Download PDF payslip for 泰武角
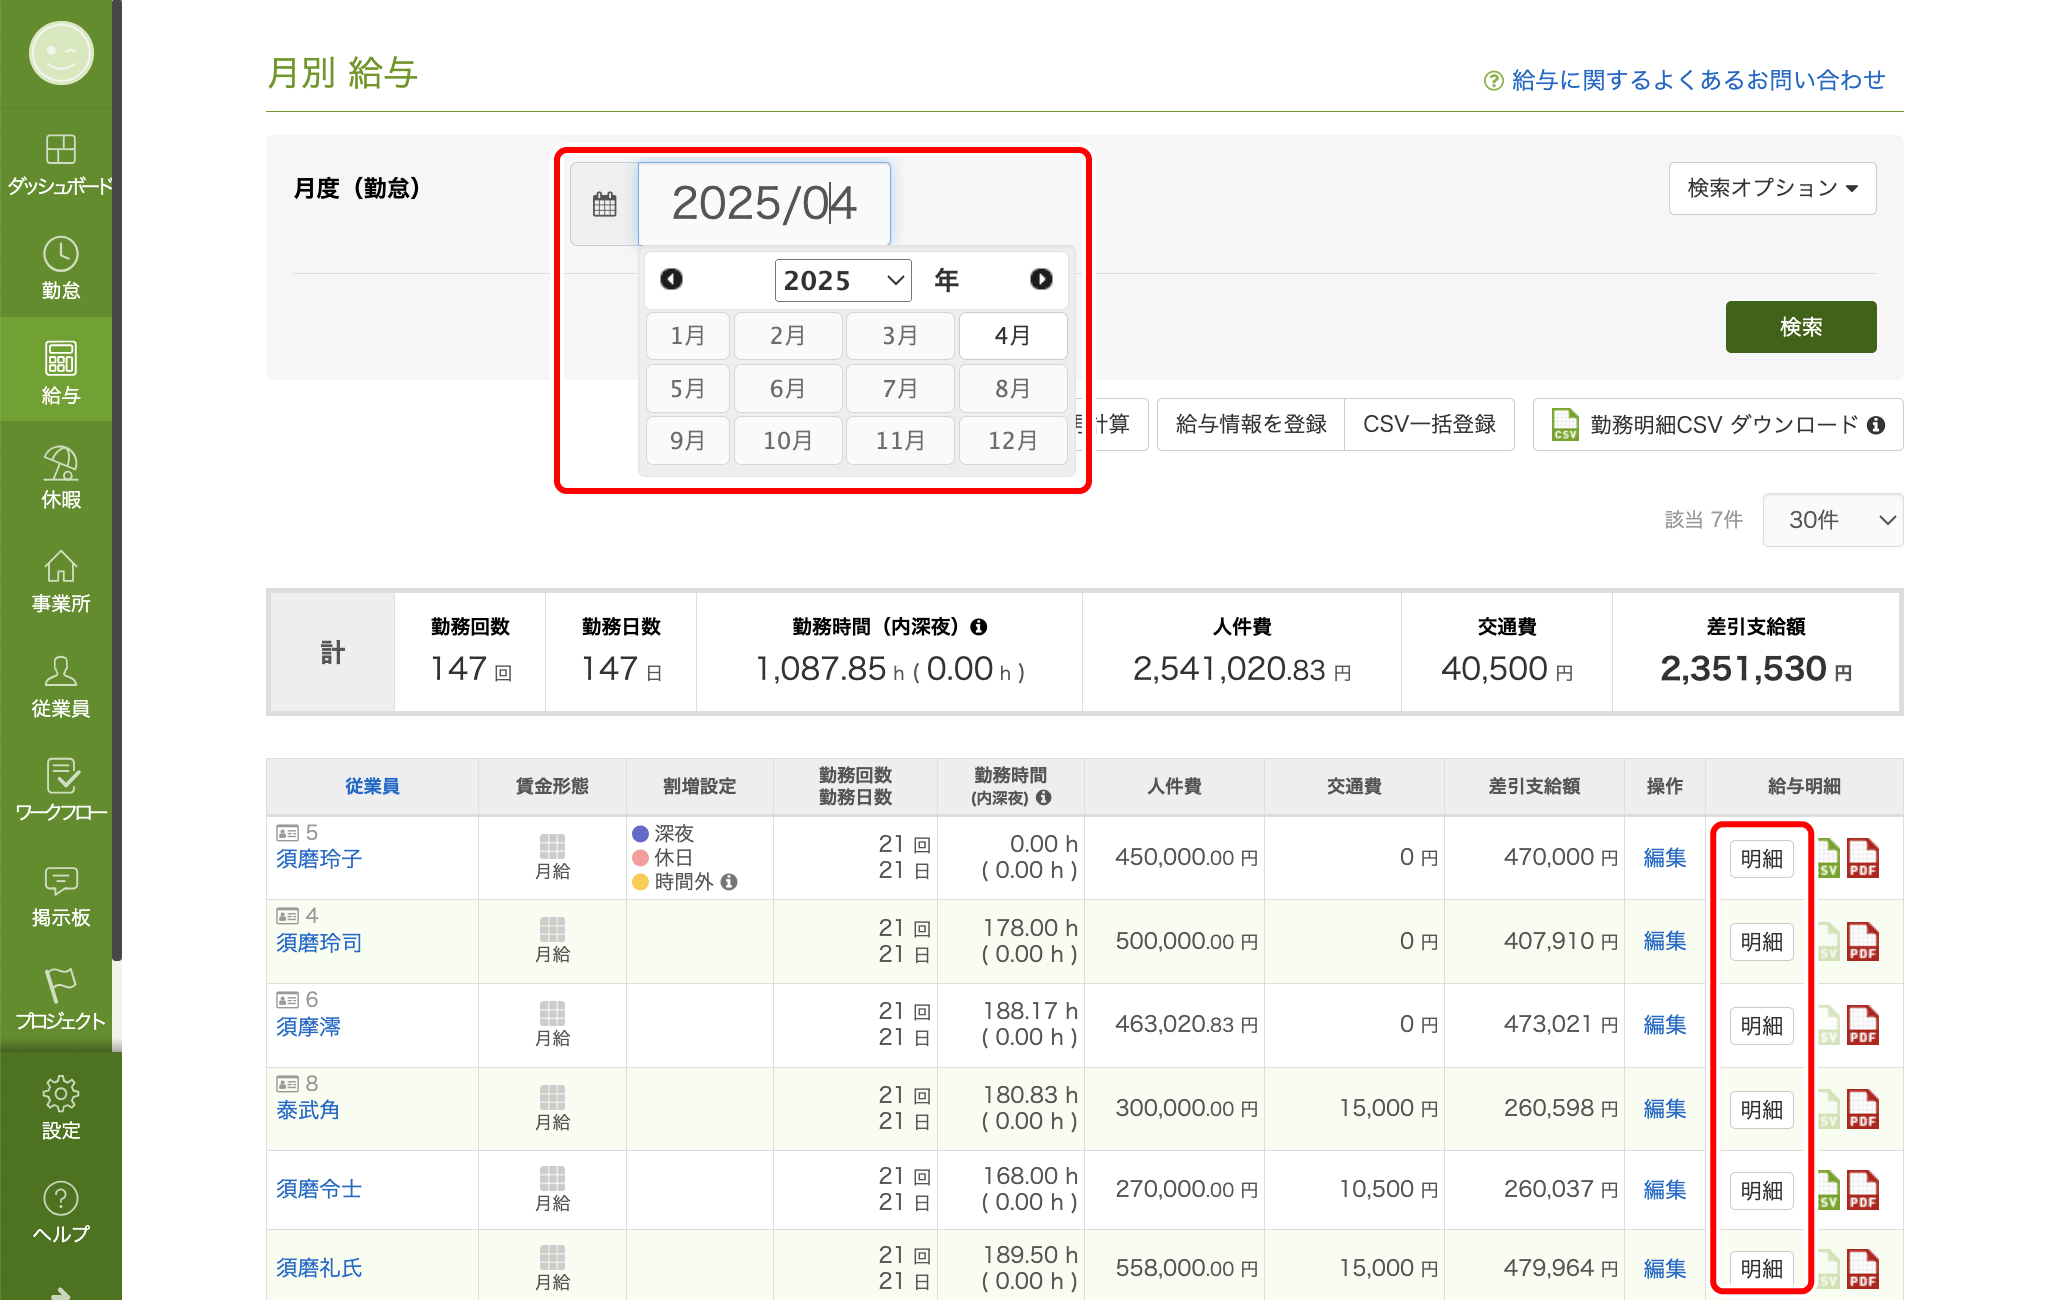This screenshot has height=1300, width=2048. (x=1862, y=1109)
